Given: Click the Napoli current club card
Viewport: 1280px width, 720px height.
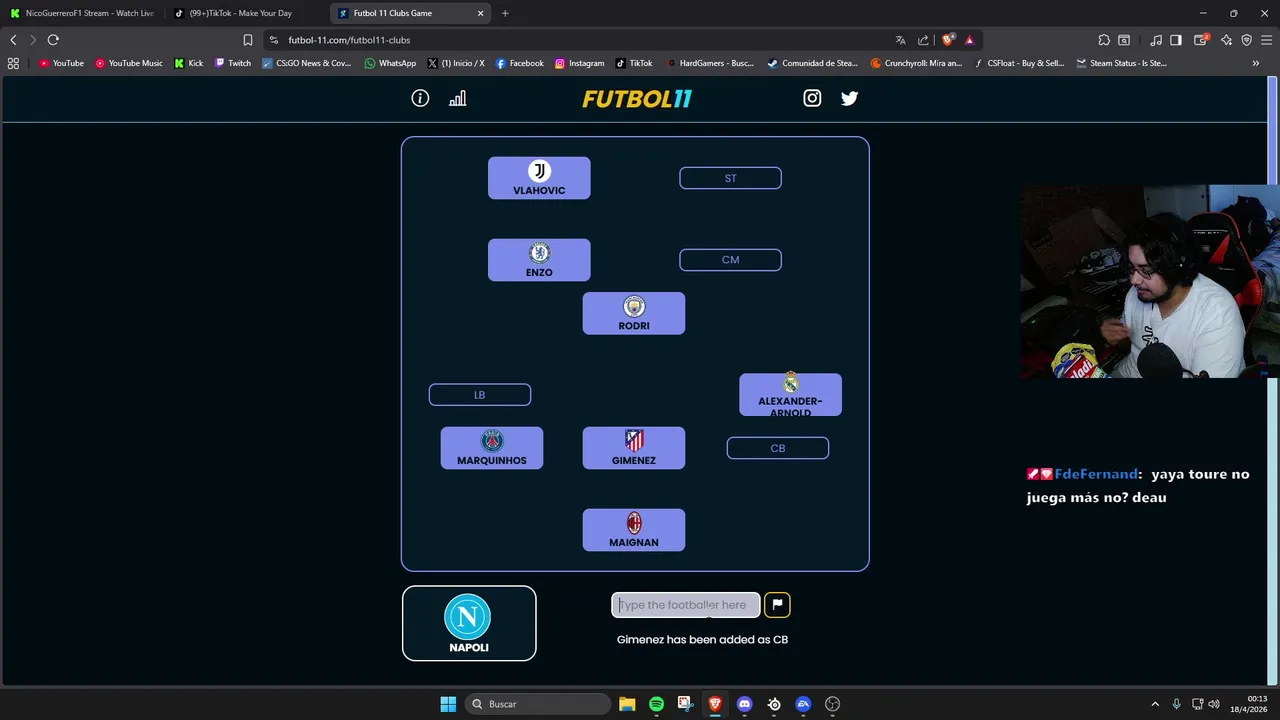Looking at the screenshot, I should [469, 623].
